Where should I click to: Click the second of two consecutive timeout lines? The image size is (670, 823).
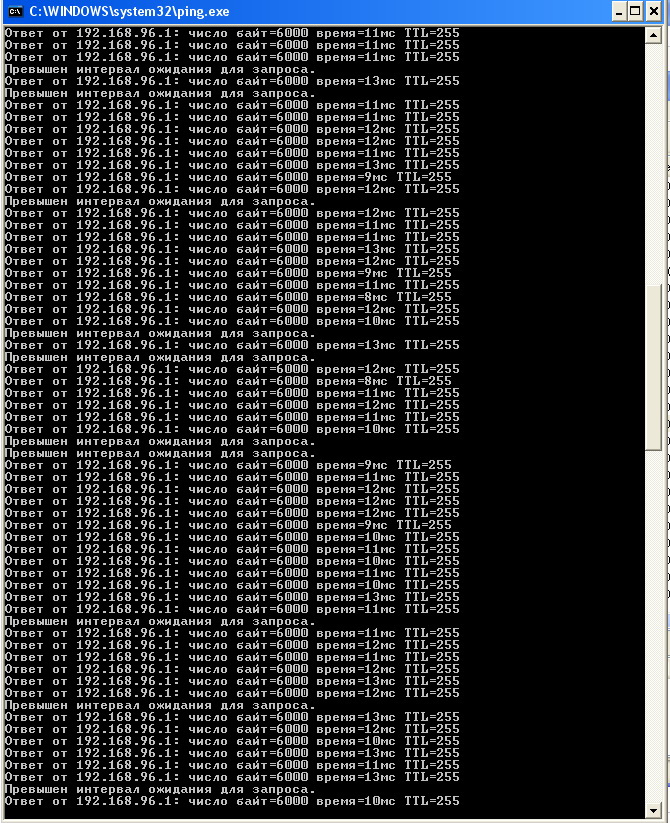click(160, 453)
